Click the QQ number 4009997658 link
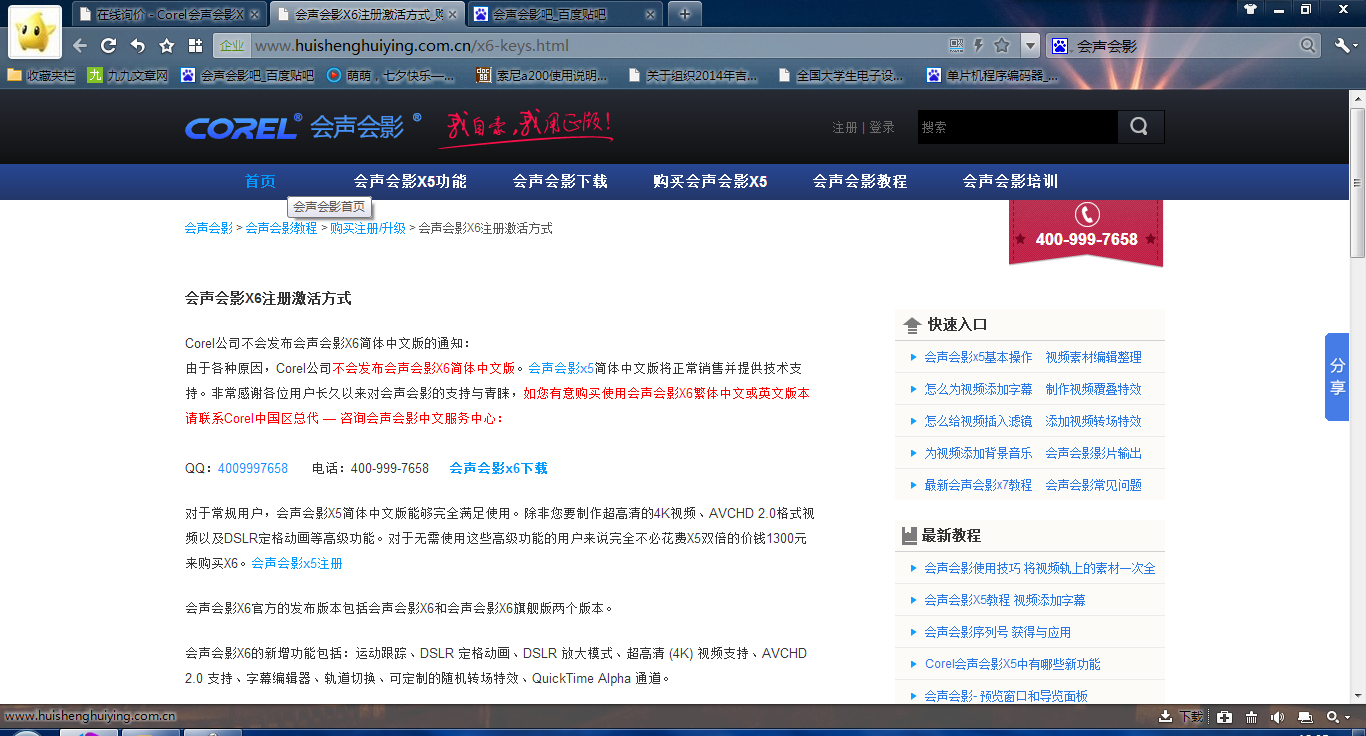 click(x=253, y=468)
